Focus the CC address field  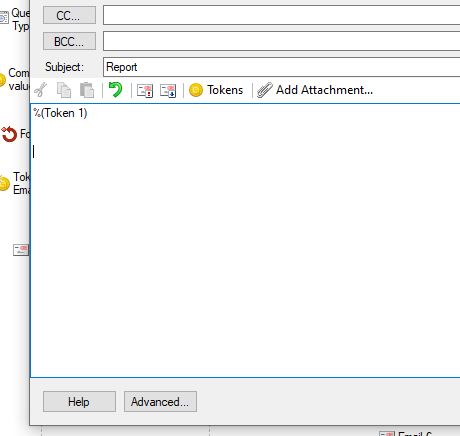pos(282,15)
